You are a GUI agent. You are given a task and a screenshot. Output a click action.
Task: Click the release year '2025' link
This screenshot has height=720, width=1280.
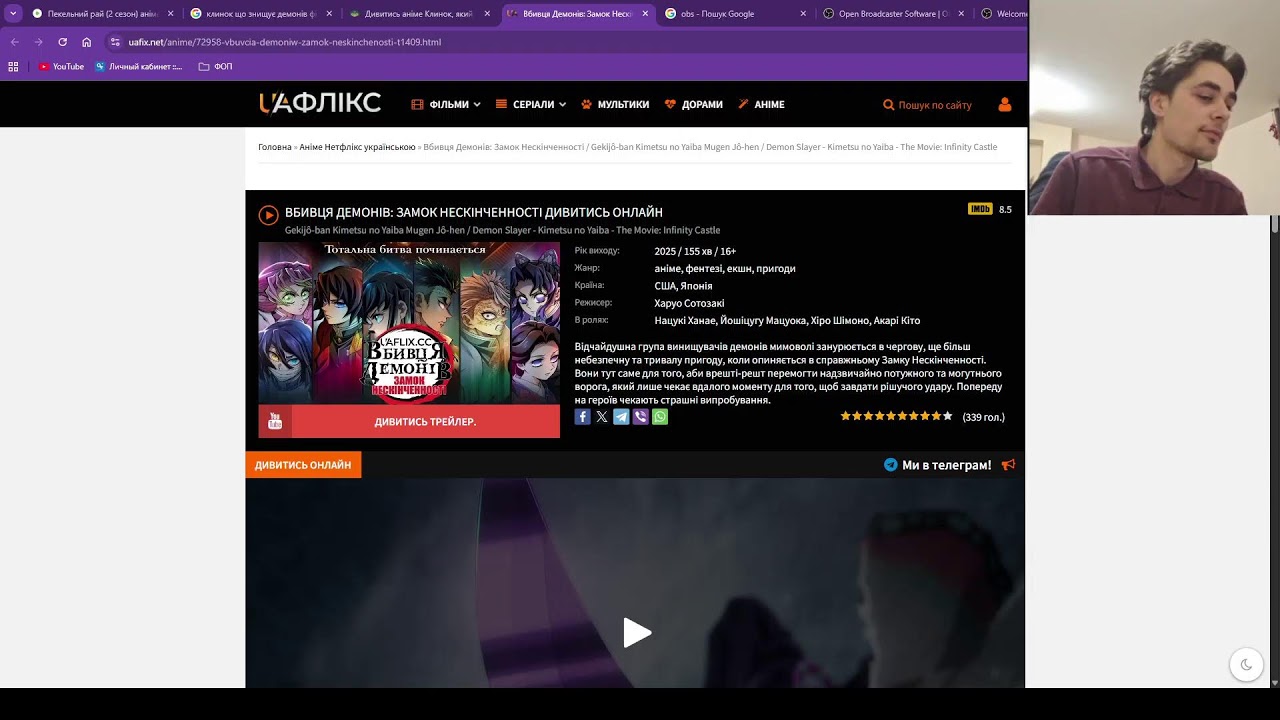(x=667, y=252)
